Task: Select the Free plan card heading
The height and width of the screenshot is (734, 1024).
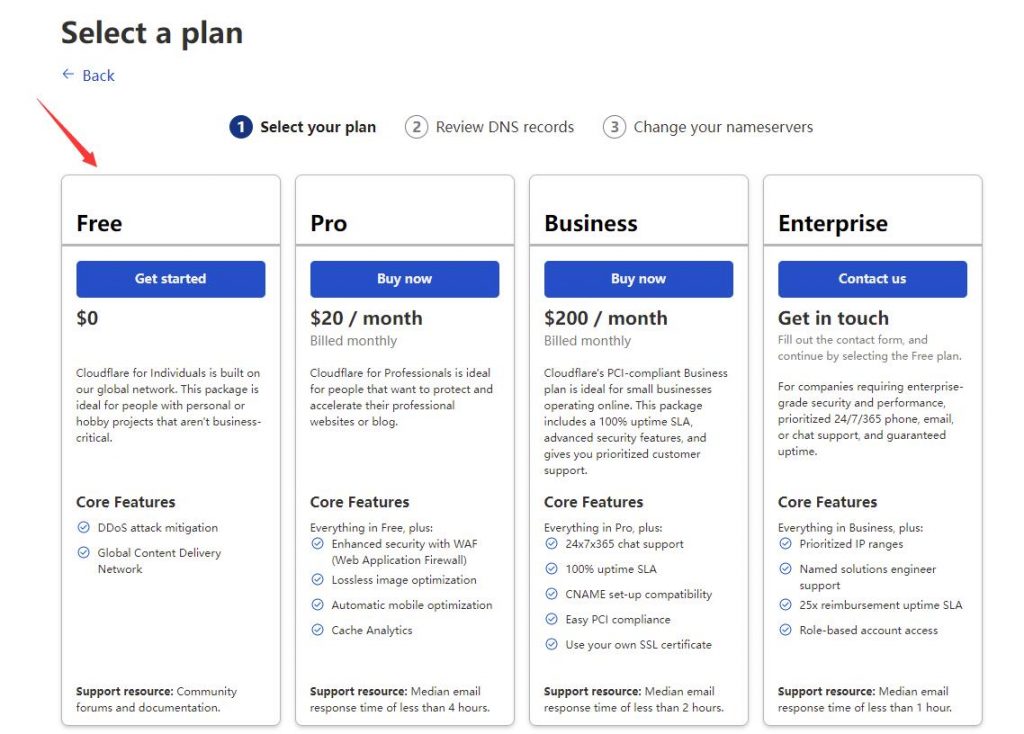Action: click(x=99, y=223)
